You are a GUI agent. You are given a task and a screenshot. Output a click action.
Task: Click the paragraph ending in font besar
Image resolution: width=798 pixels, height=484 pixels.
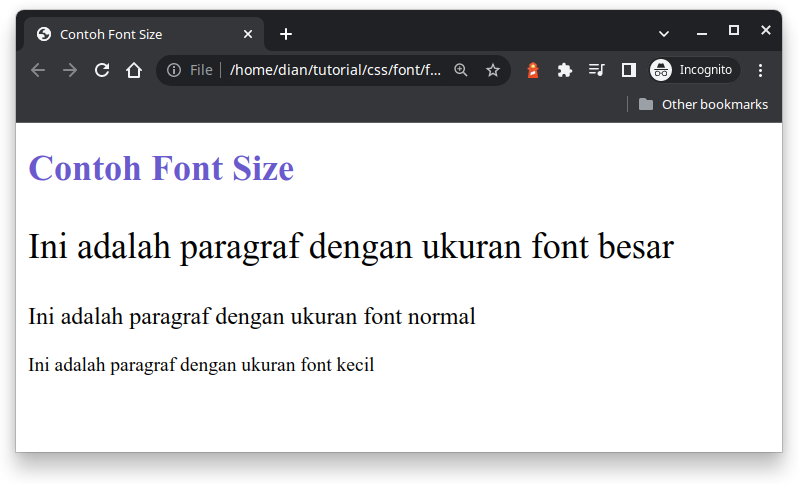(351, 247)
